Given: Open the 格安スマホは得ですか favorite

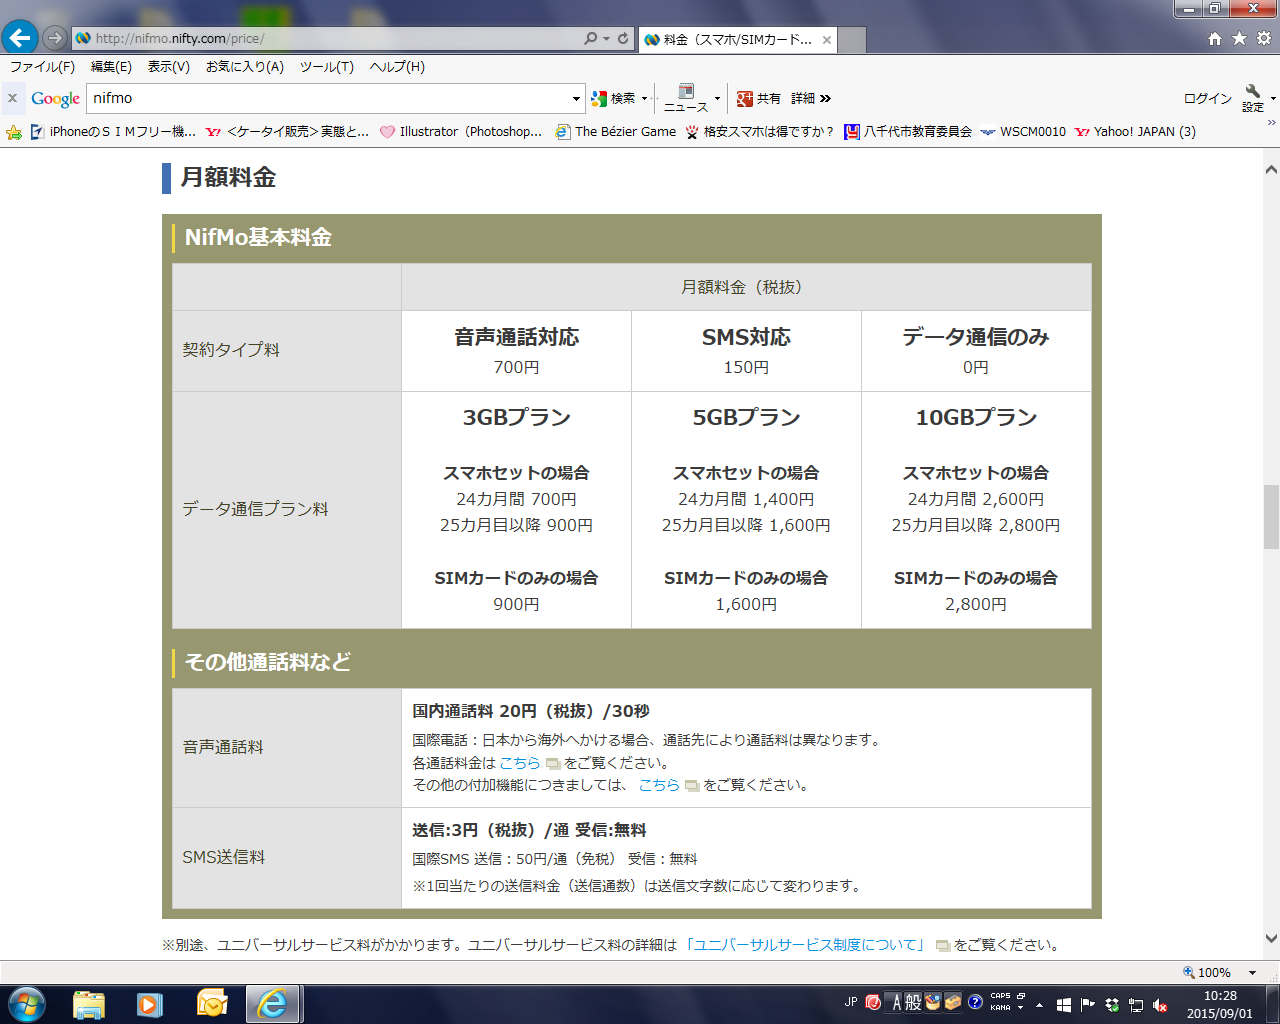Looking at the screenshot, I should (x=759, y=132).
